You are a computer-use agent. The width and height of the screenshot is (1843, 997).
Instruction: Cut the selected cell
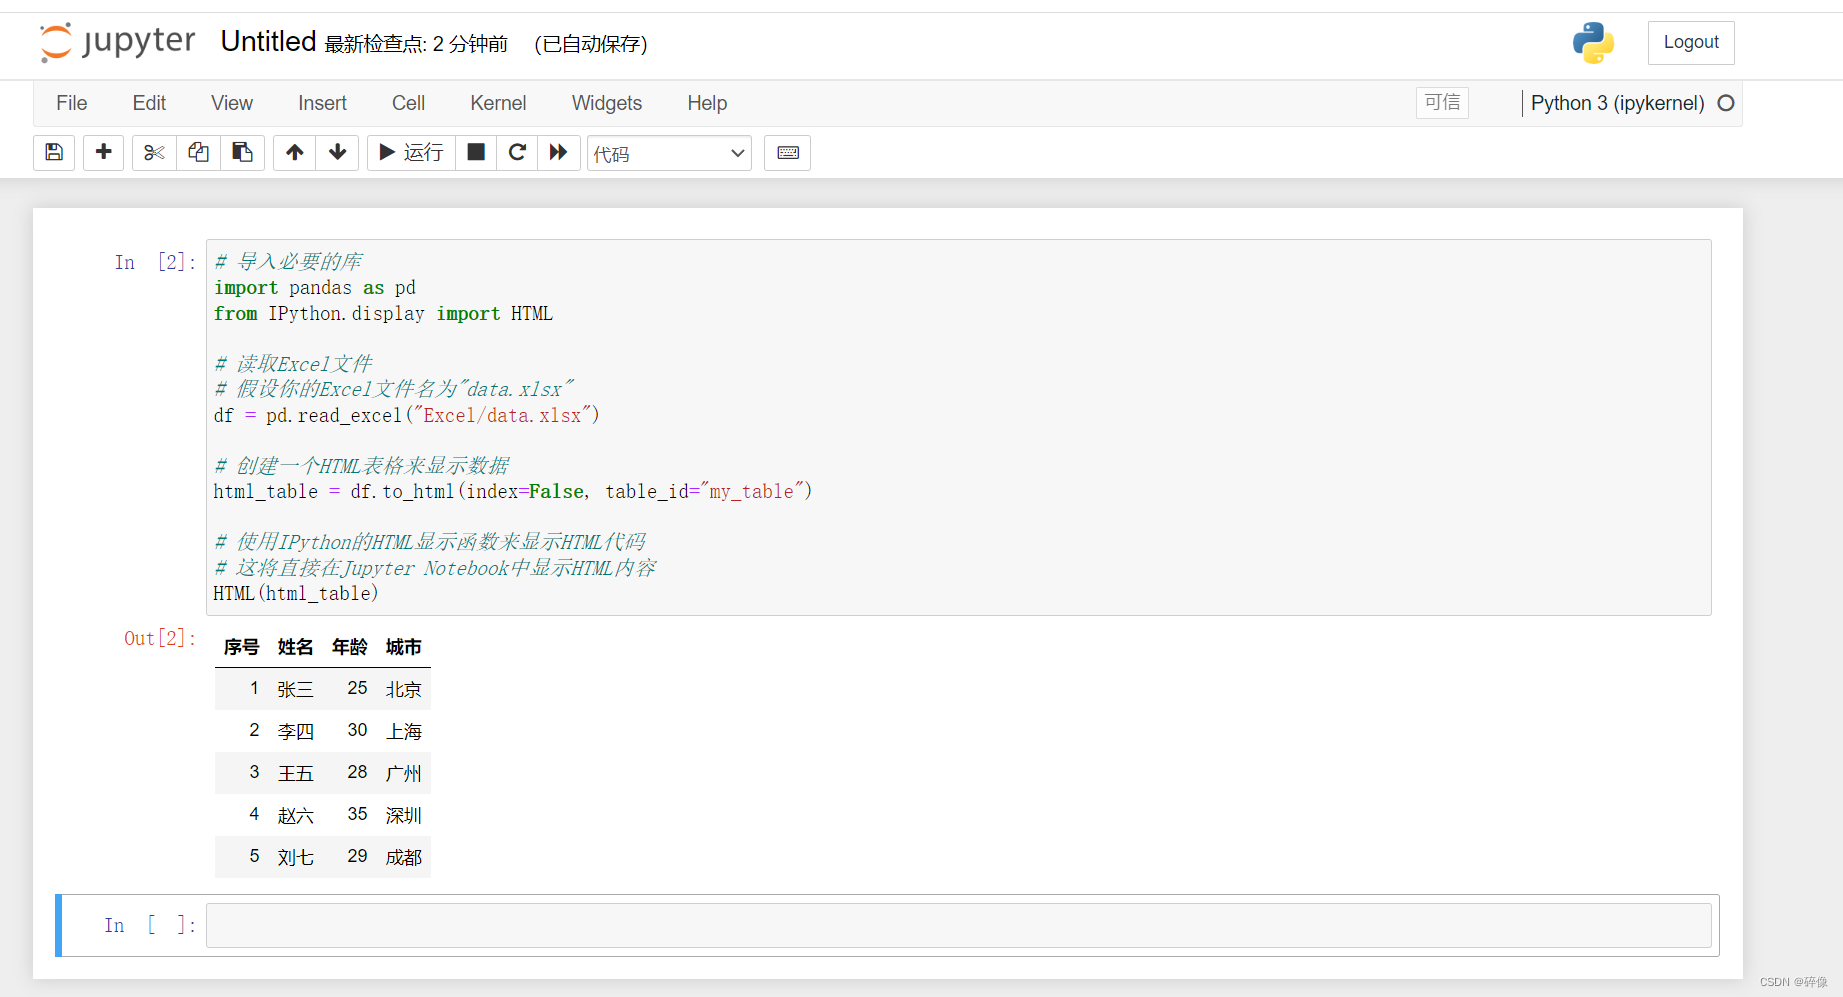click(153, 152)
